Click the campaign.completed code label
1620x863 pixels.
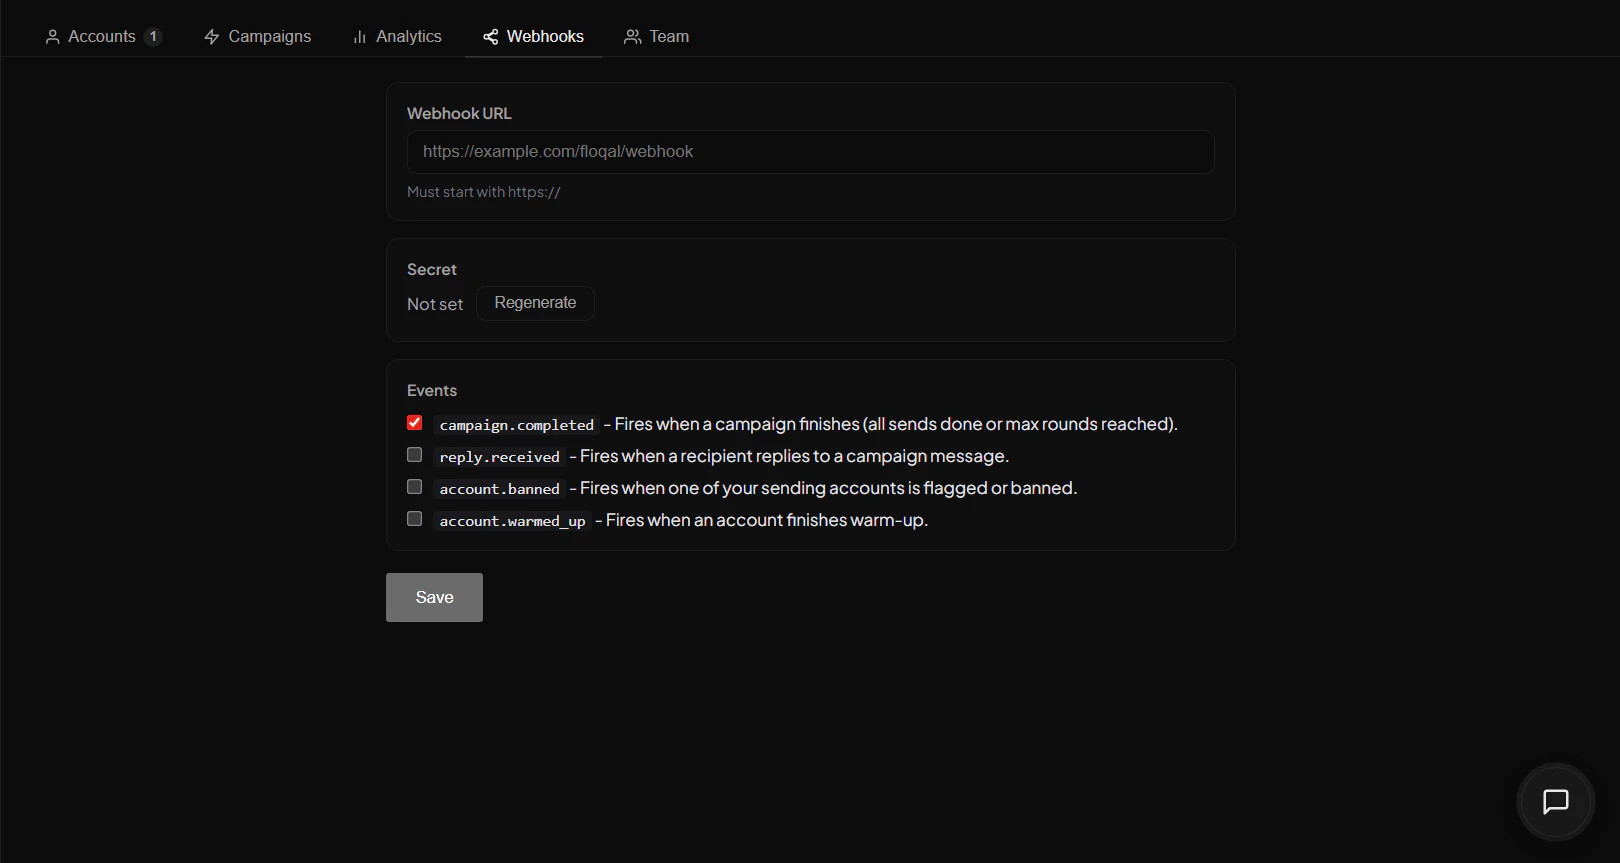point(516,425)
